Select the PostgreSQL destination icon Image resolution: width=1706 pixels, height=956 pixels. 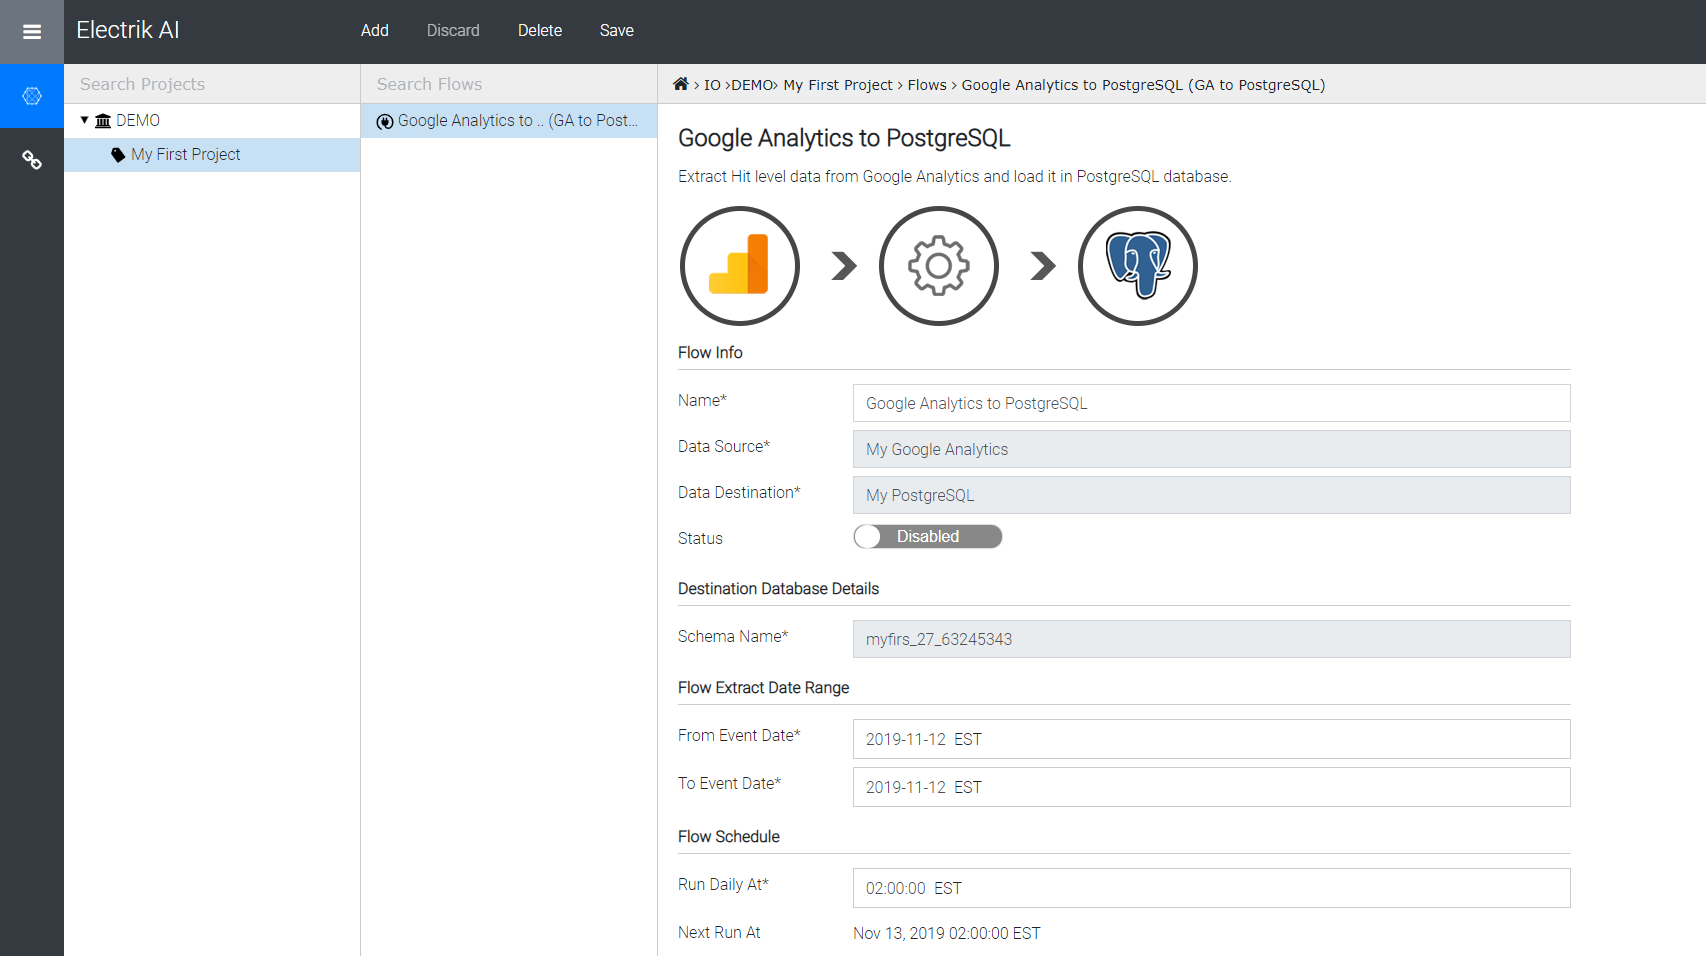coord(1137,266)
